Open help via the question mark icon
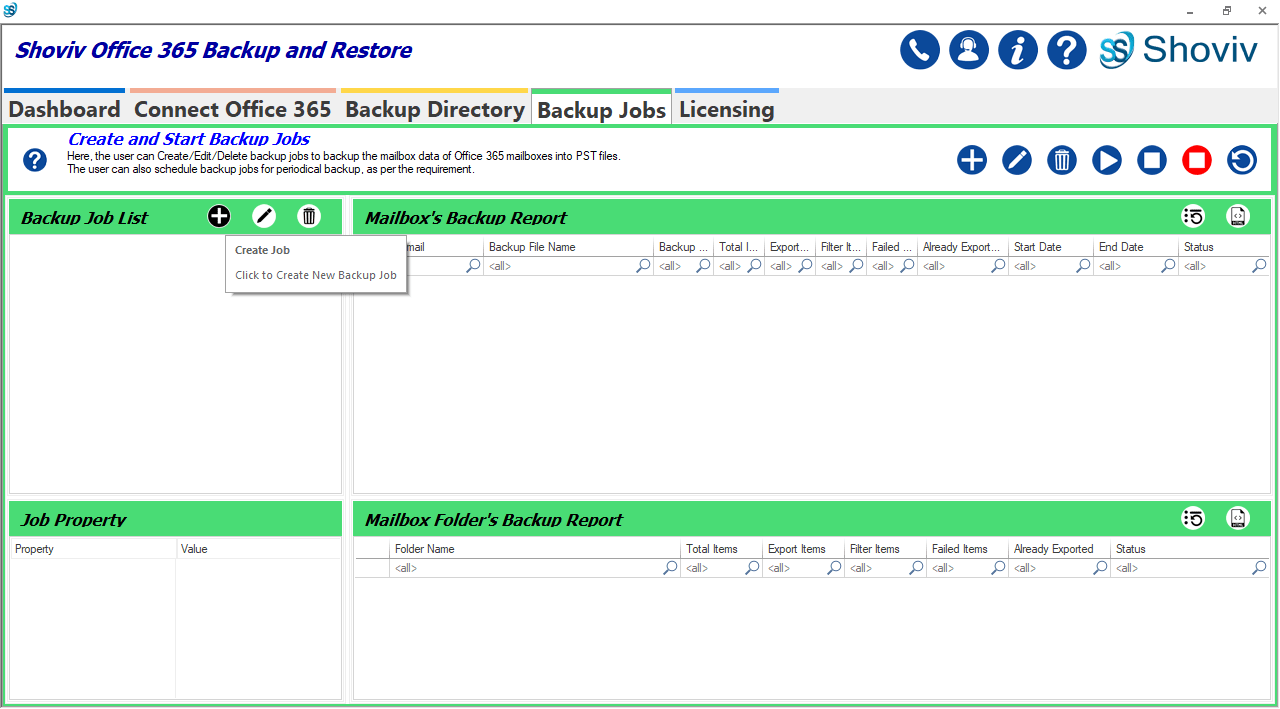The image size is (1280, 709). click(1066, 50)
